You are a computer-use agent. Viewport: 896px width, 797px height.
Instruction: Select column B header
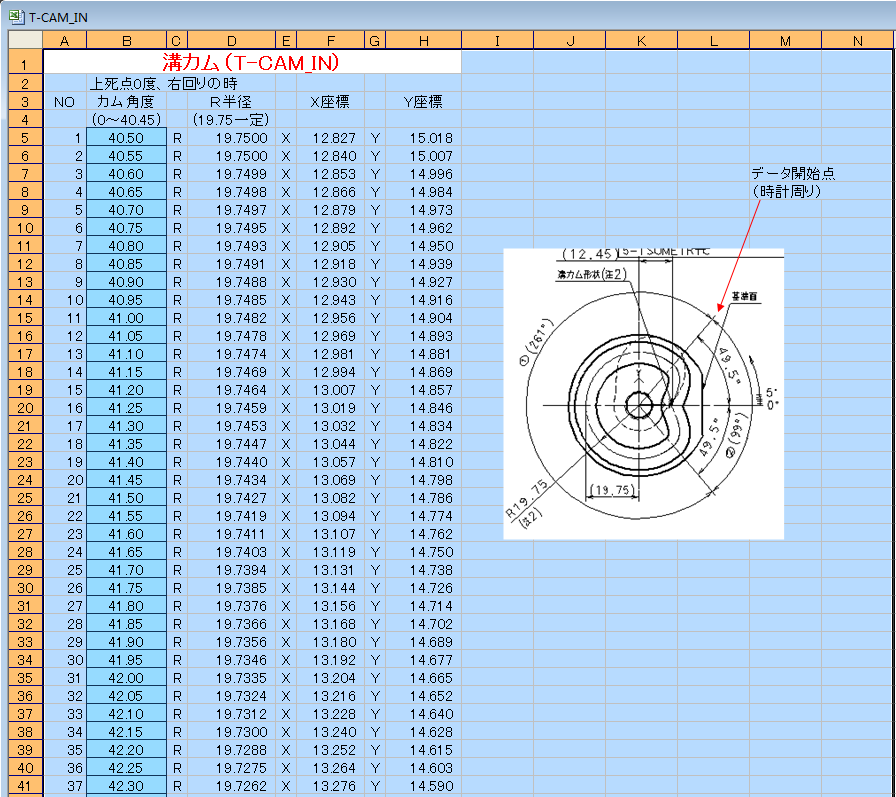[x=126, y=40]
